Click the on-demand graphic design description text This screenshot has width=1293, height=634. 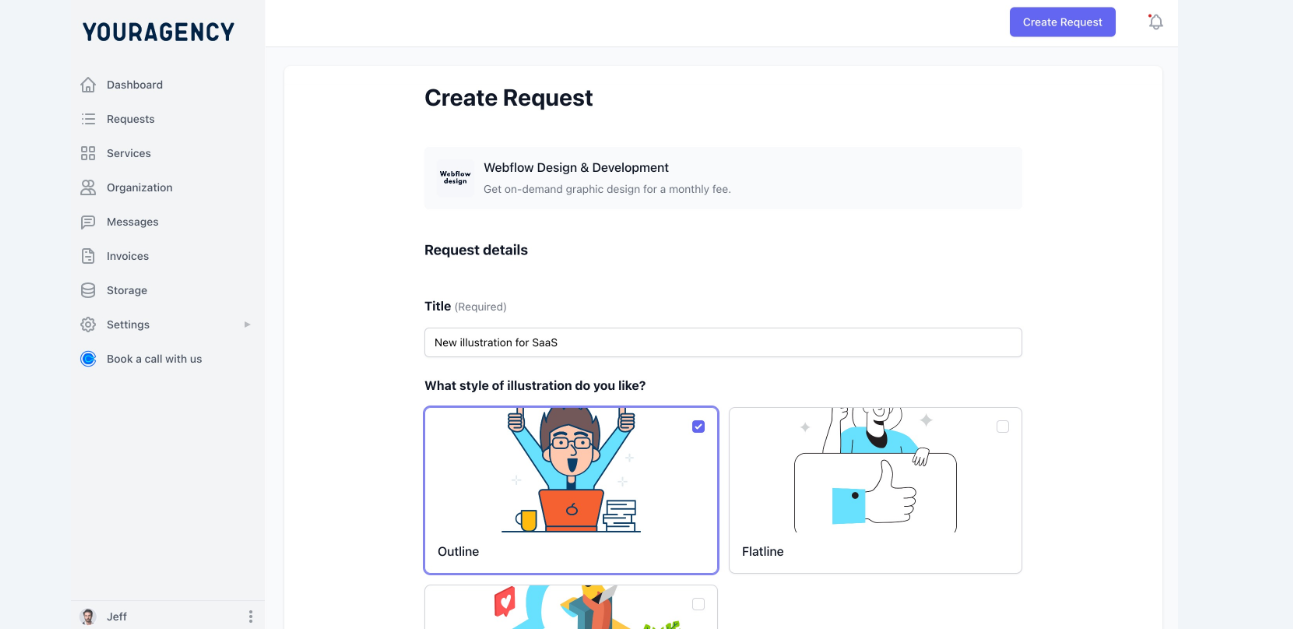[x=607, y=189]
